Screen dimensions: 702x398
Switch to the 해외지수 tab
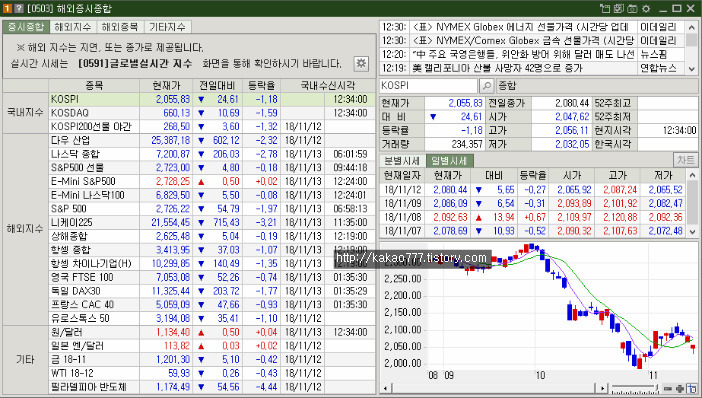coord(73,27)
